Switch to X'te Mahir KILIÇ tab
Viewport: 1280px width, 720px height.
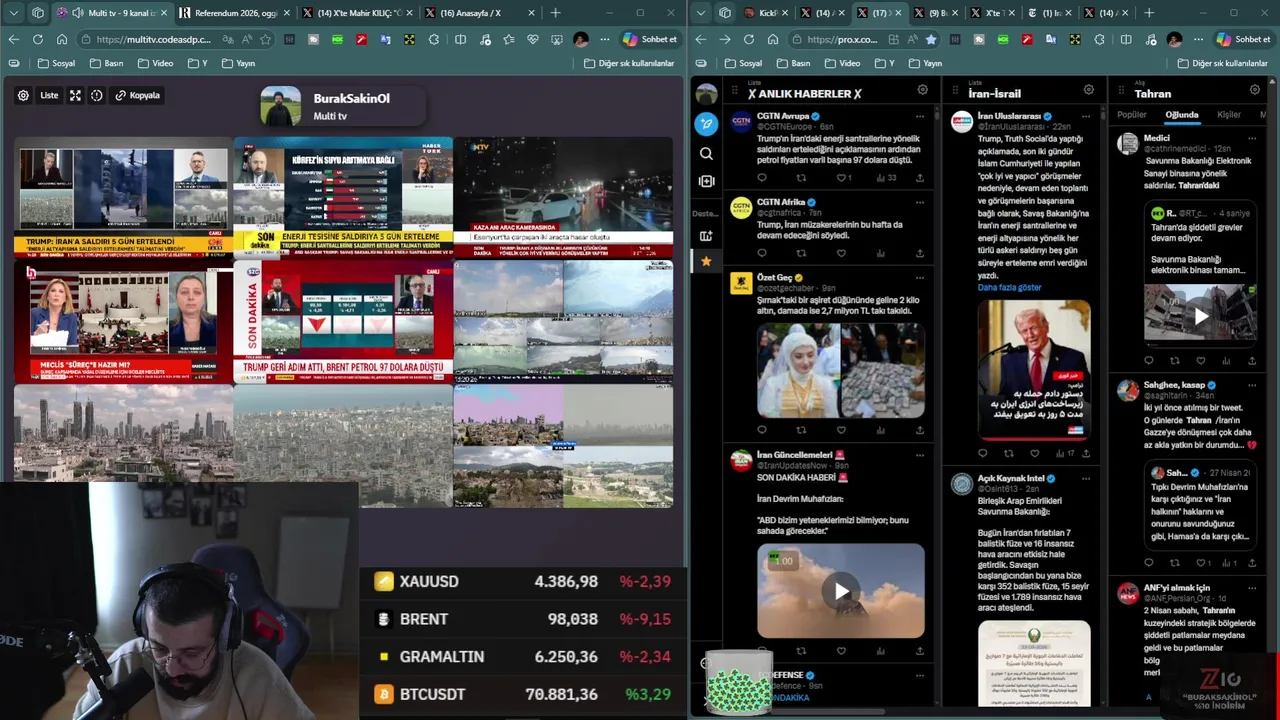coord(358,13)
